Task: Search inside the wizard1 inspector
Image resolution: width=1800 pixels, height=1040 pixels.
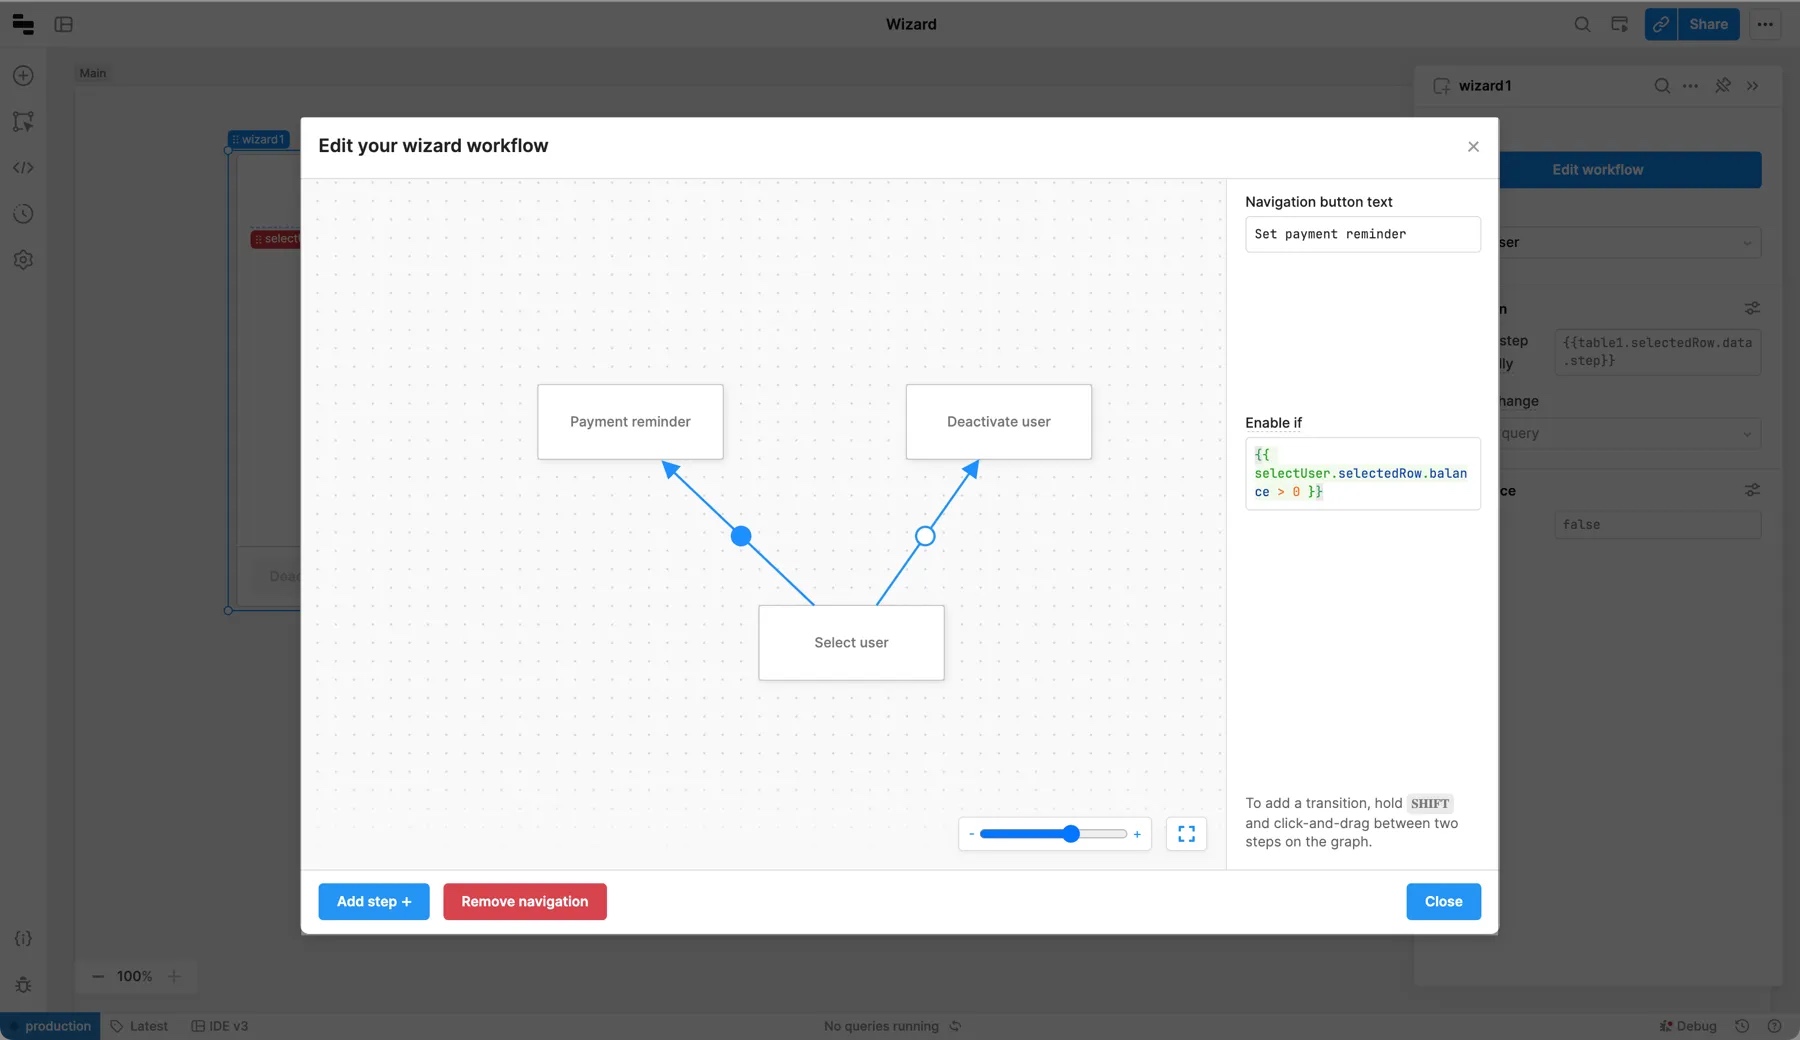Action: pos(1662,86)
